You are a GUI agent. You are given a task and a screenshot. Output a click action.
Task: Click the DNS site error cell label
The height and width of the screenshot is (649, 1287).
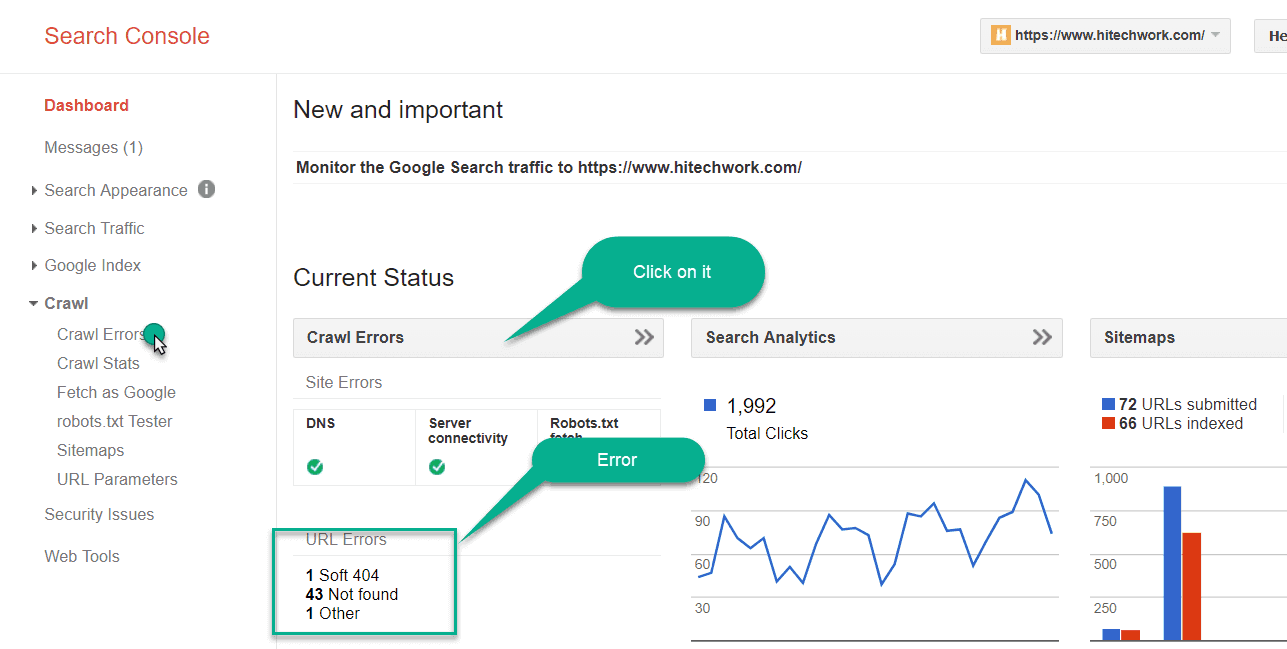tap(321, 423)
